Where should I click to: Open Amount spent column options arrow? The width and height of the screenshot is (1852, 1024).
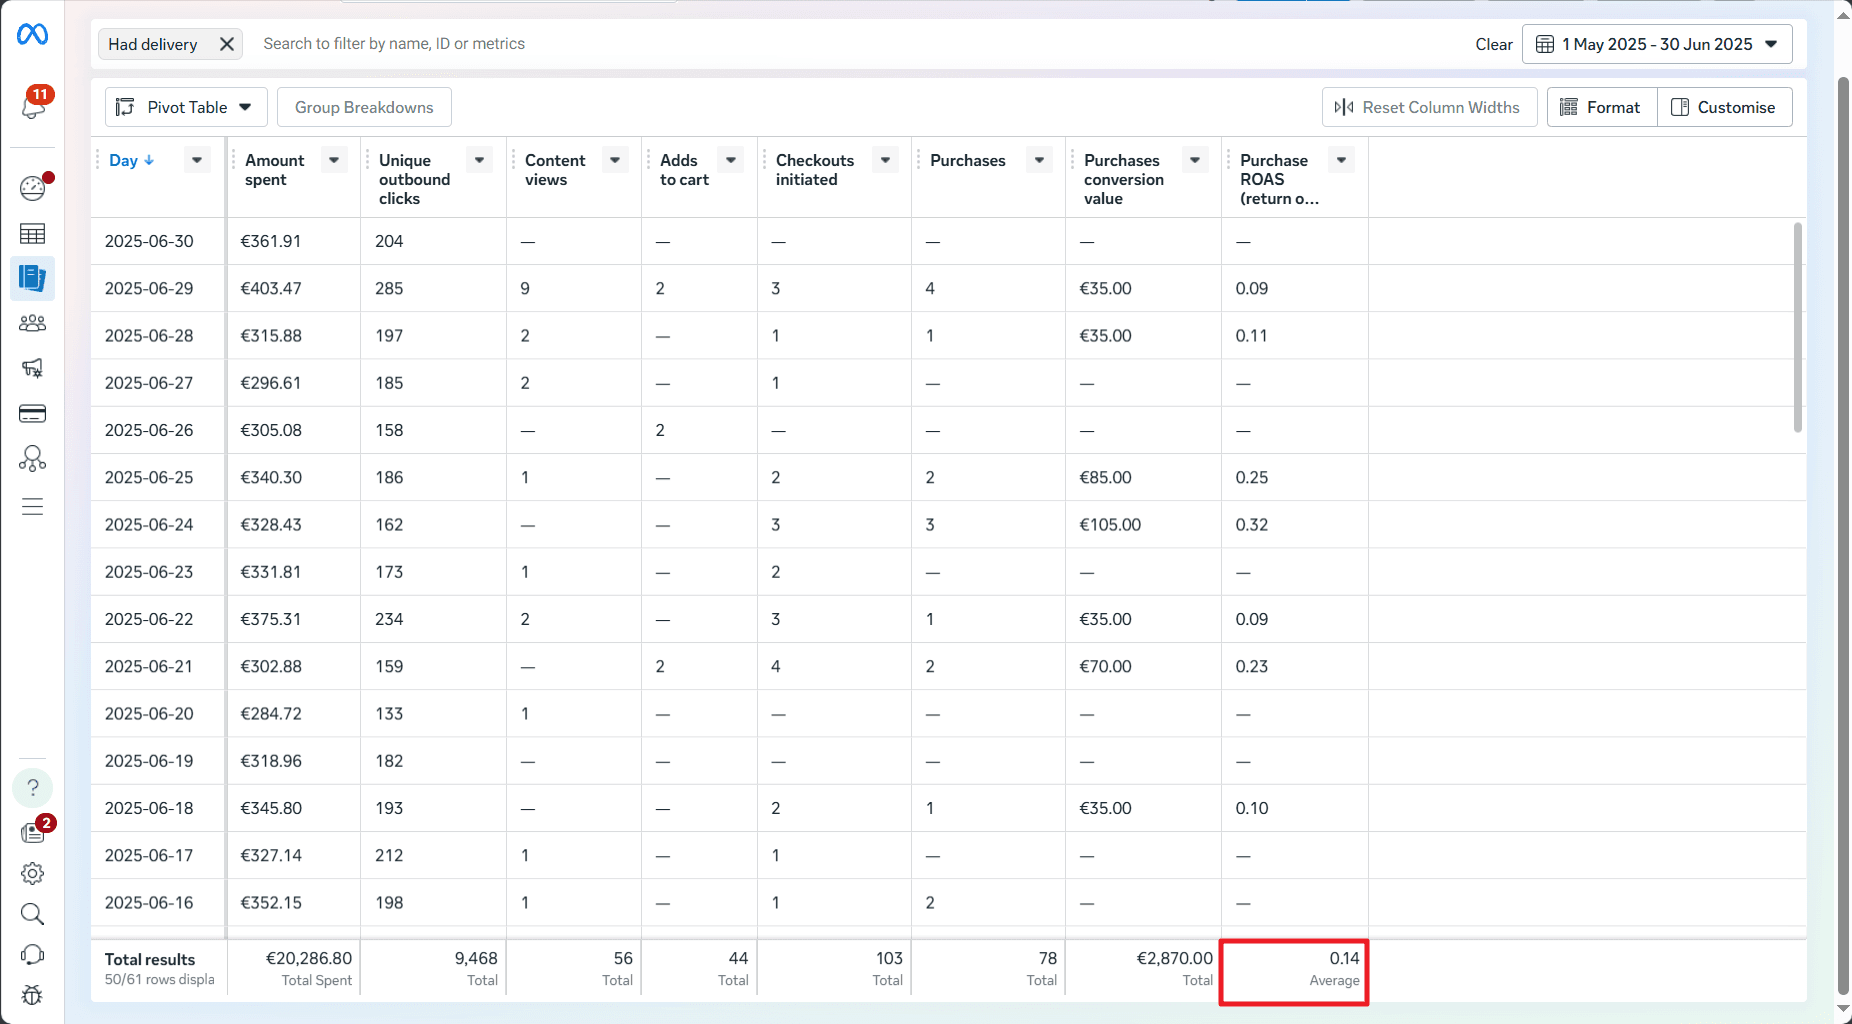(334, 160)
